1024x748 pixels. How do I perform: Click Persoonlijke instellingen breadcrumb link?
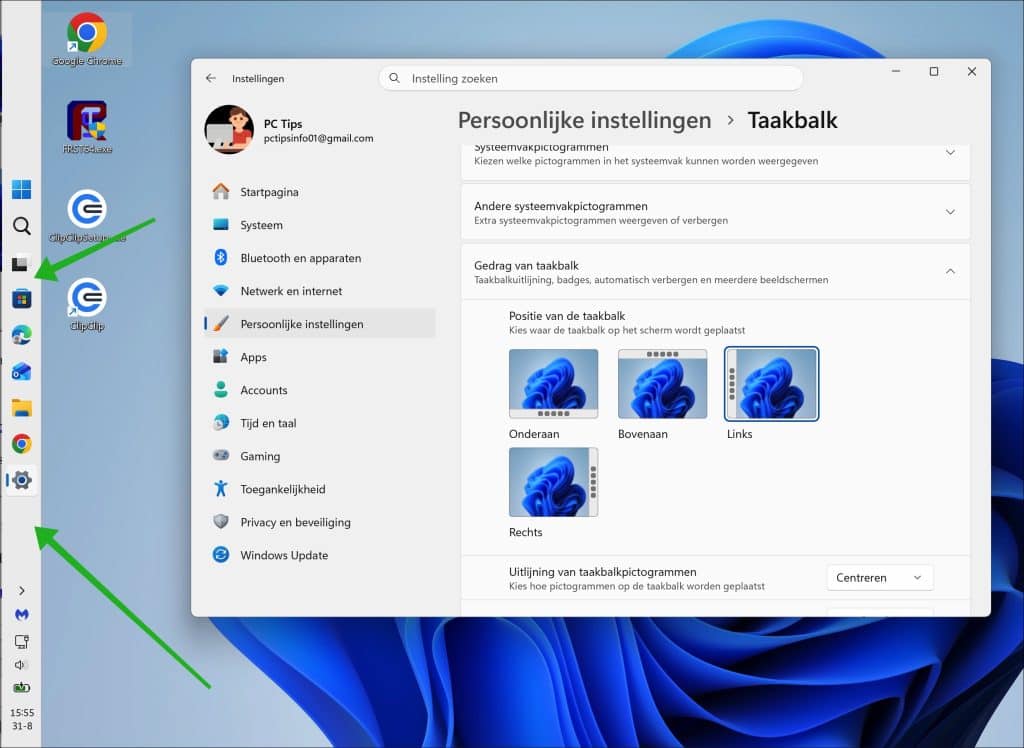pyautogui.click(x=584, y=120)
